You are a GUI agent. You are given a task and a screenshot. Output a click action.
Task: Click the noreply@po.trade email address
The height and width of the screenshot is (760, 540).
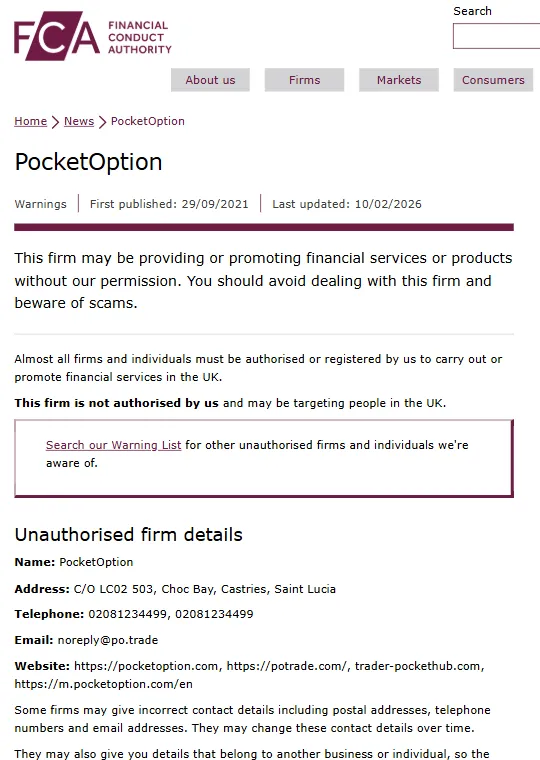click(108, 640)
